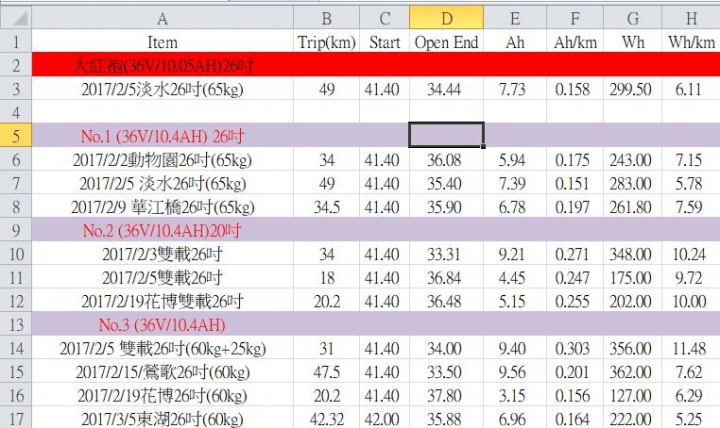Image resolution: width=720 pixels, height=428 pixels.
Task: Click the Select All corner triangle
Action: (16, 18)
